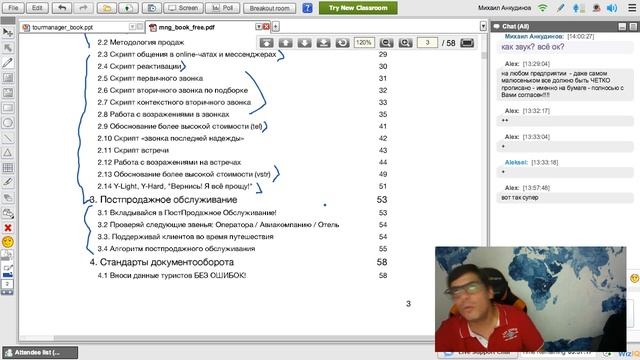Viewport: 640px width, 360px height.
Task: Zoom in on the PDF
Action: 405,43
